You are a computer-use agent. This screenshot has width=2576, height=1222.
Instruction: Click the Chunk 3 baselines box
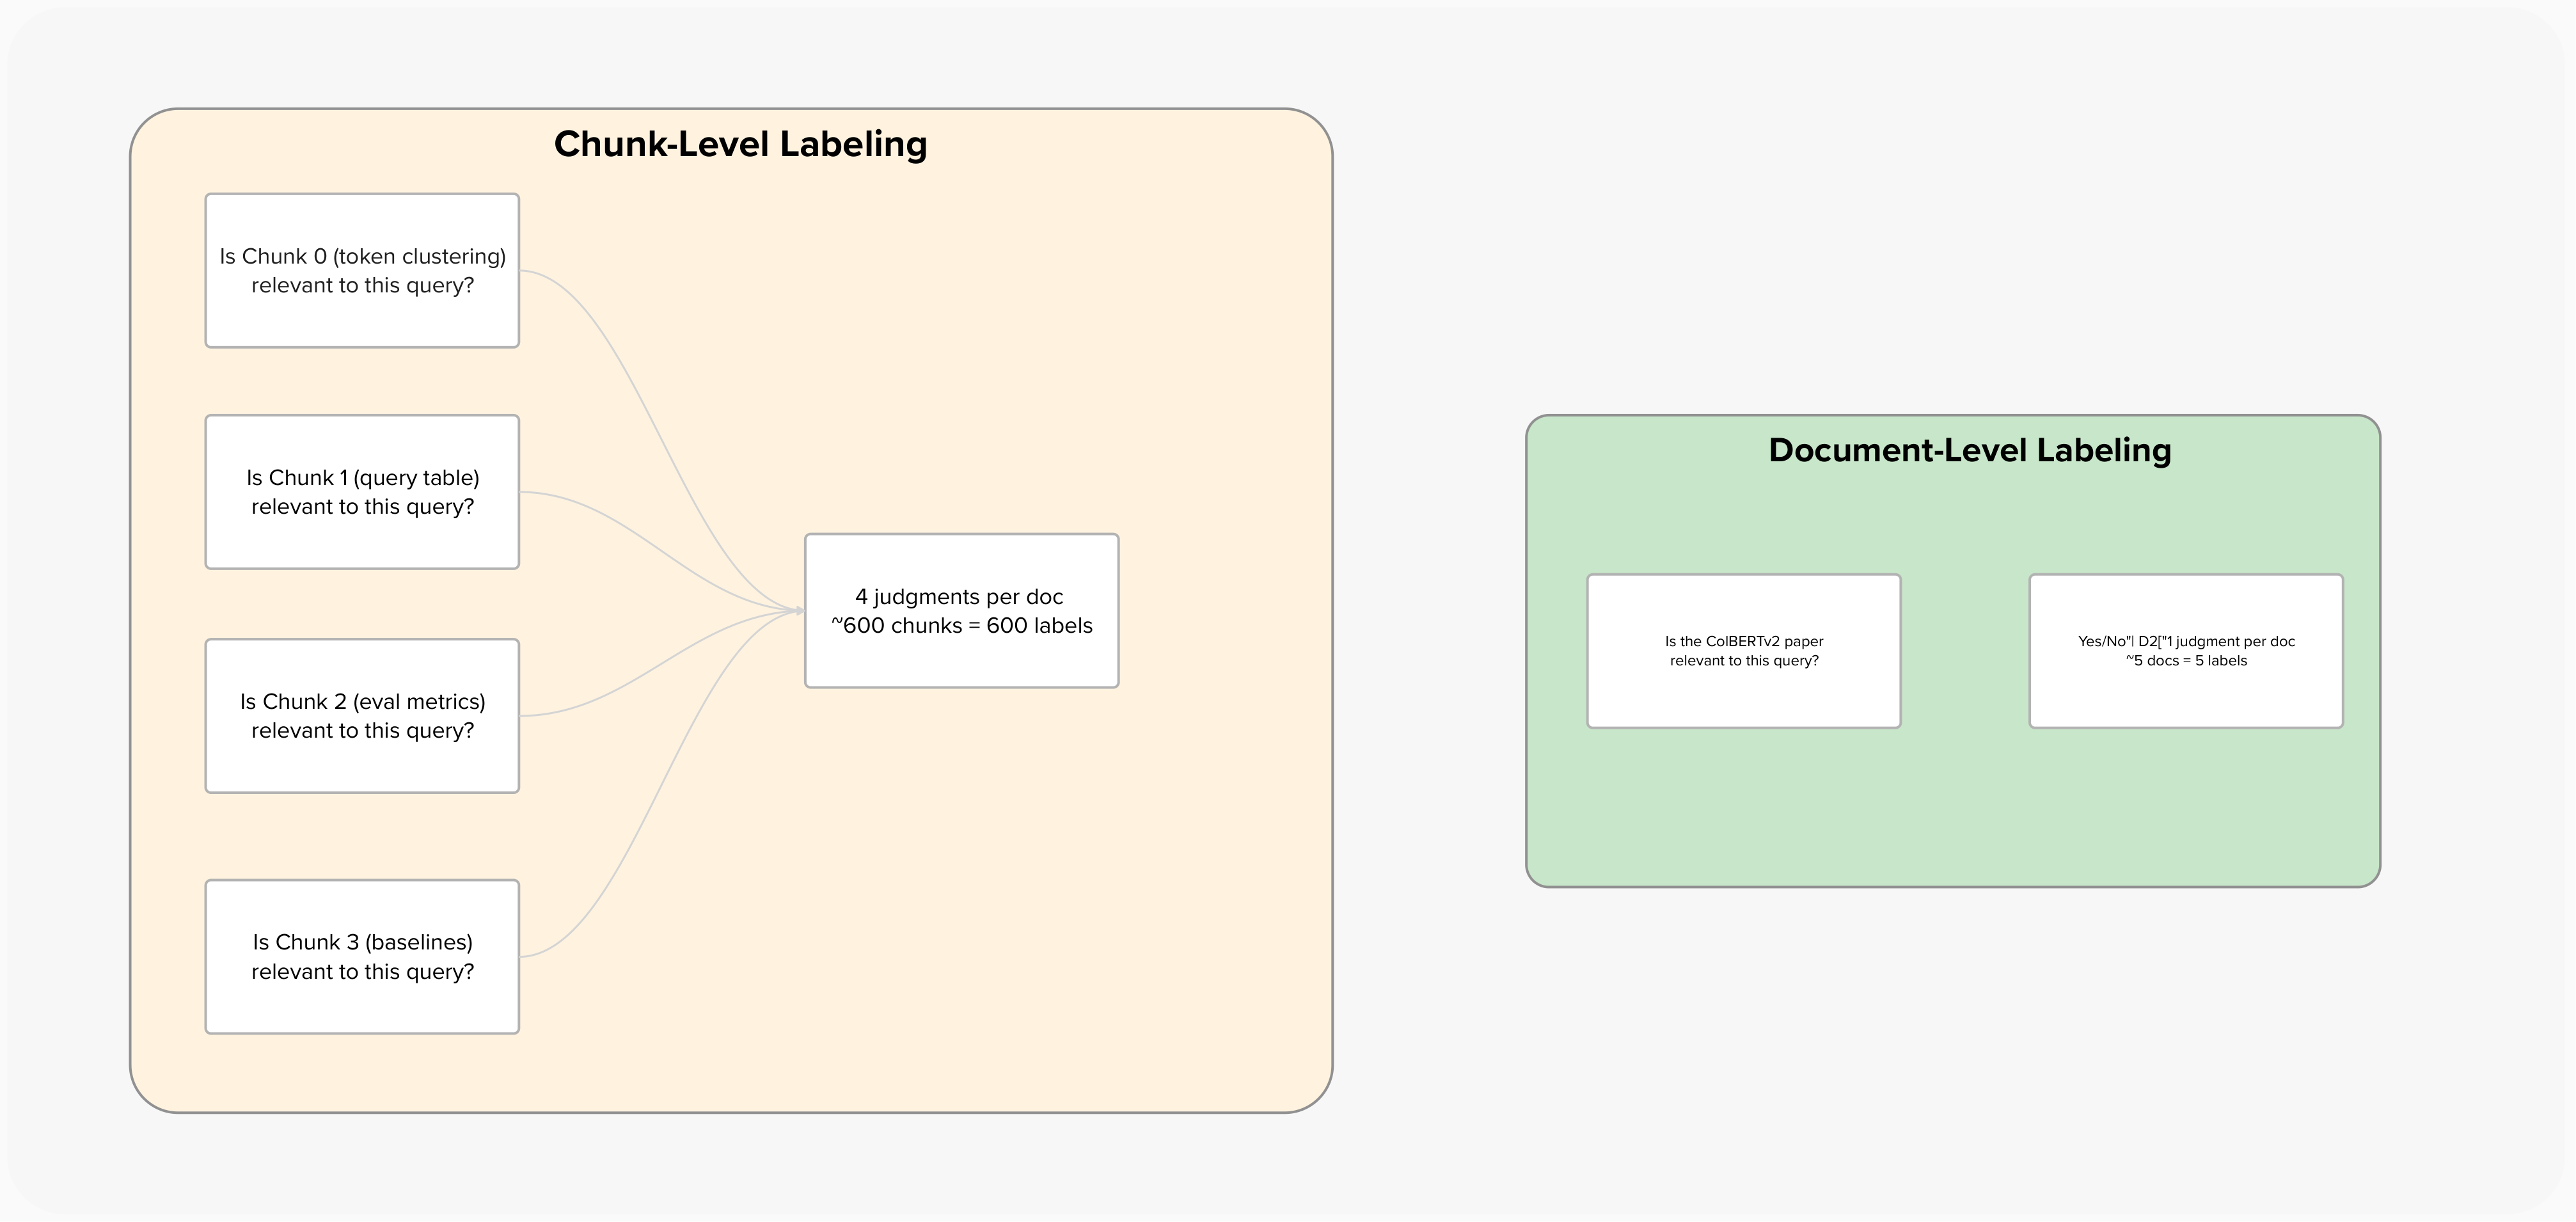point(362,956)
